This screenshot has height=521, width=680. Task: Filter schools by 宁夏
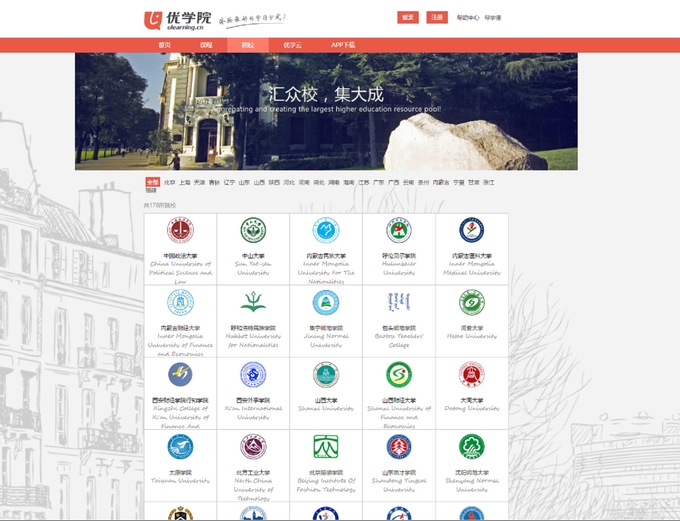(x=459, y=183)
